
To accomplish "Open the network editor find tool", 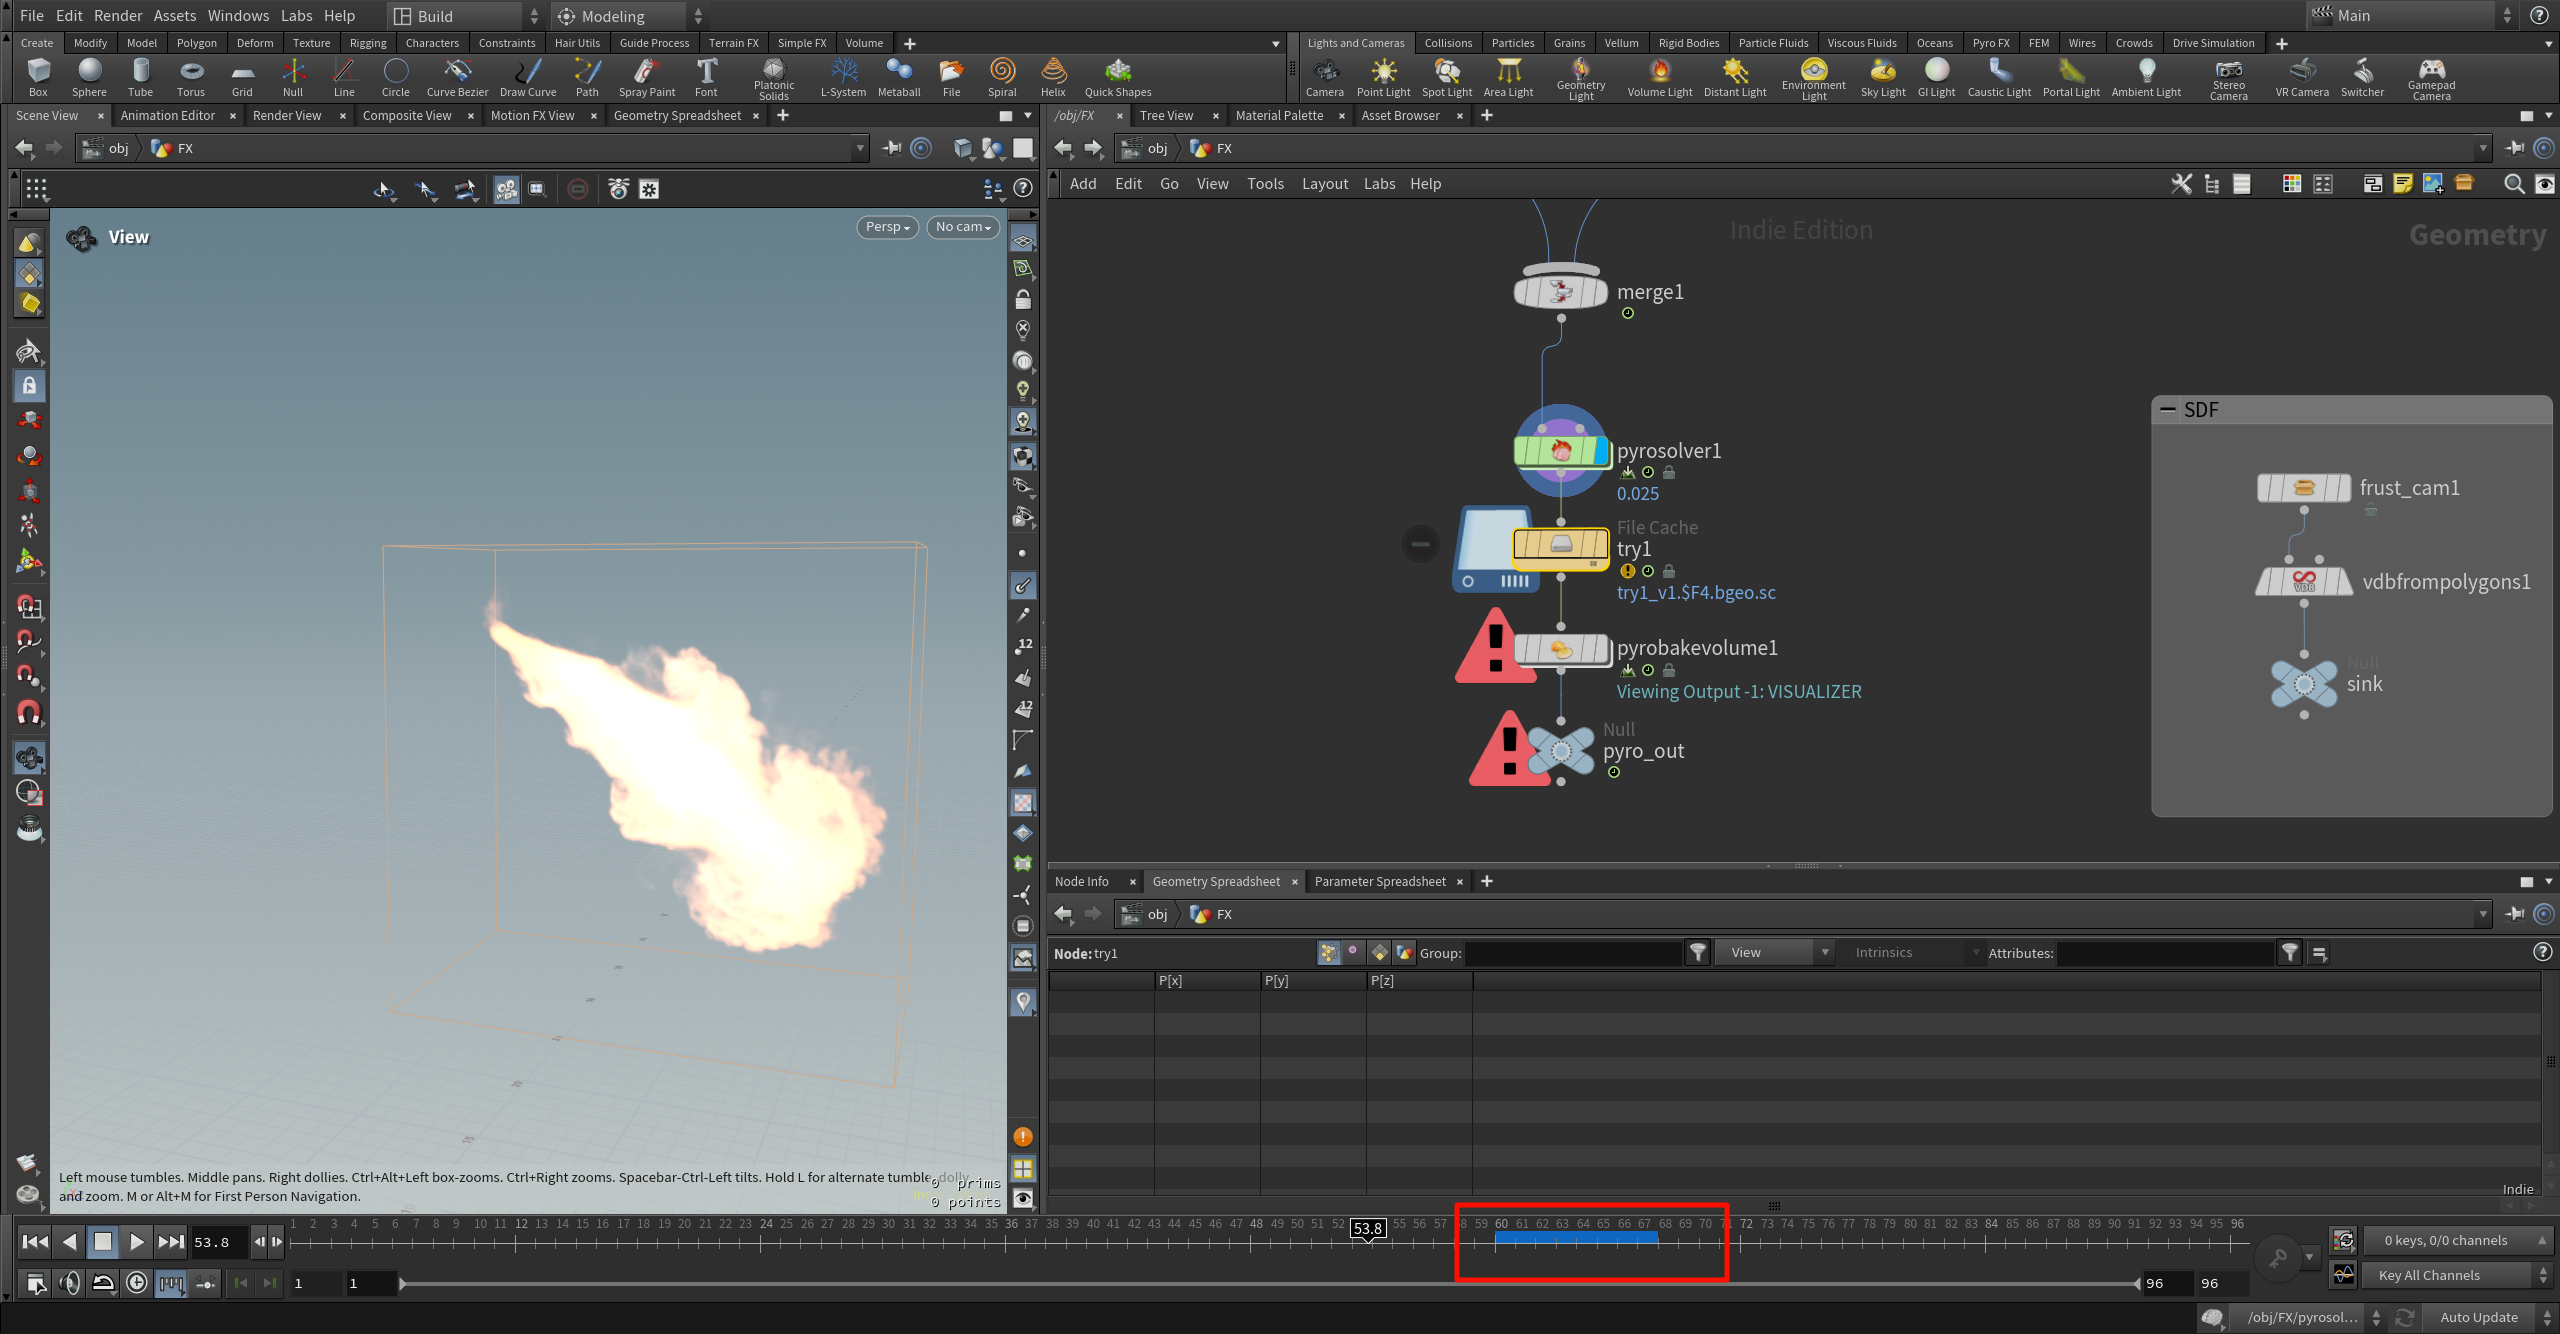I will (2514, 184).
